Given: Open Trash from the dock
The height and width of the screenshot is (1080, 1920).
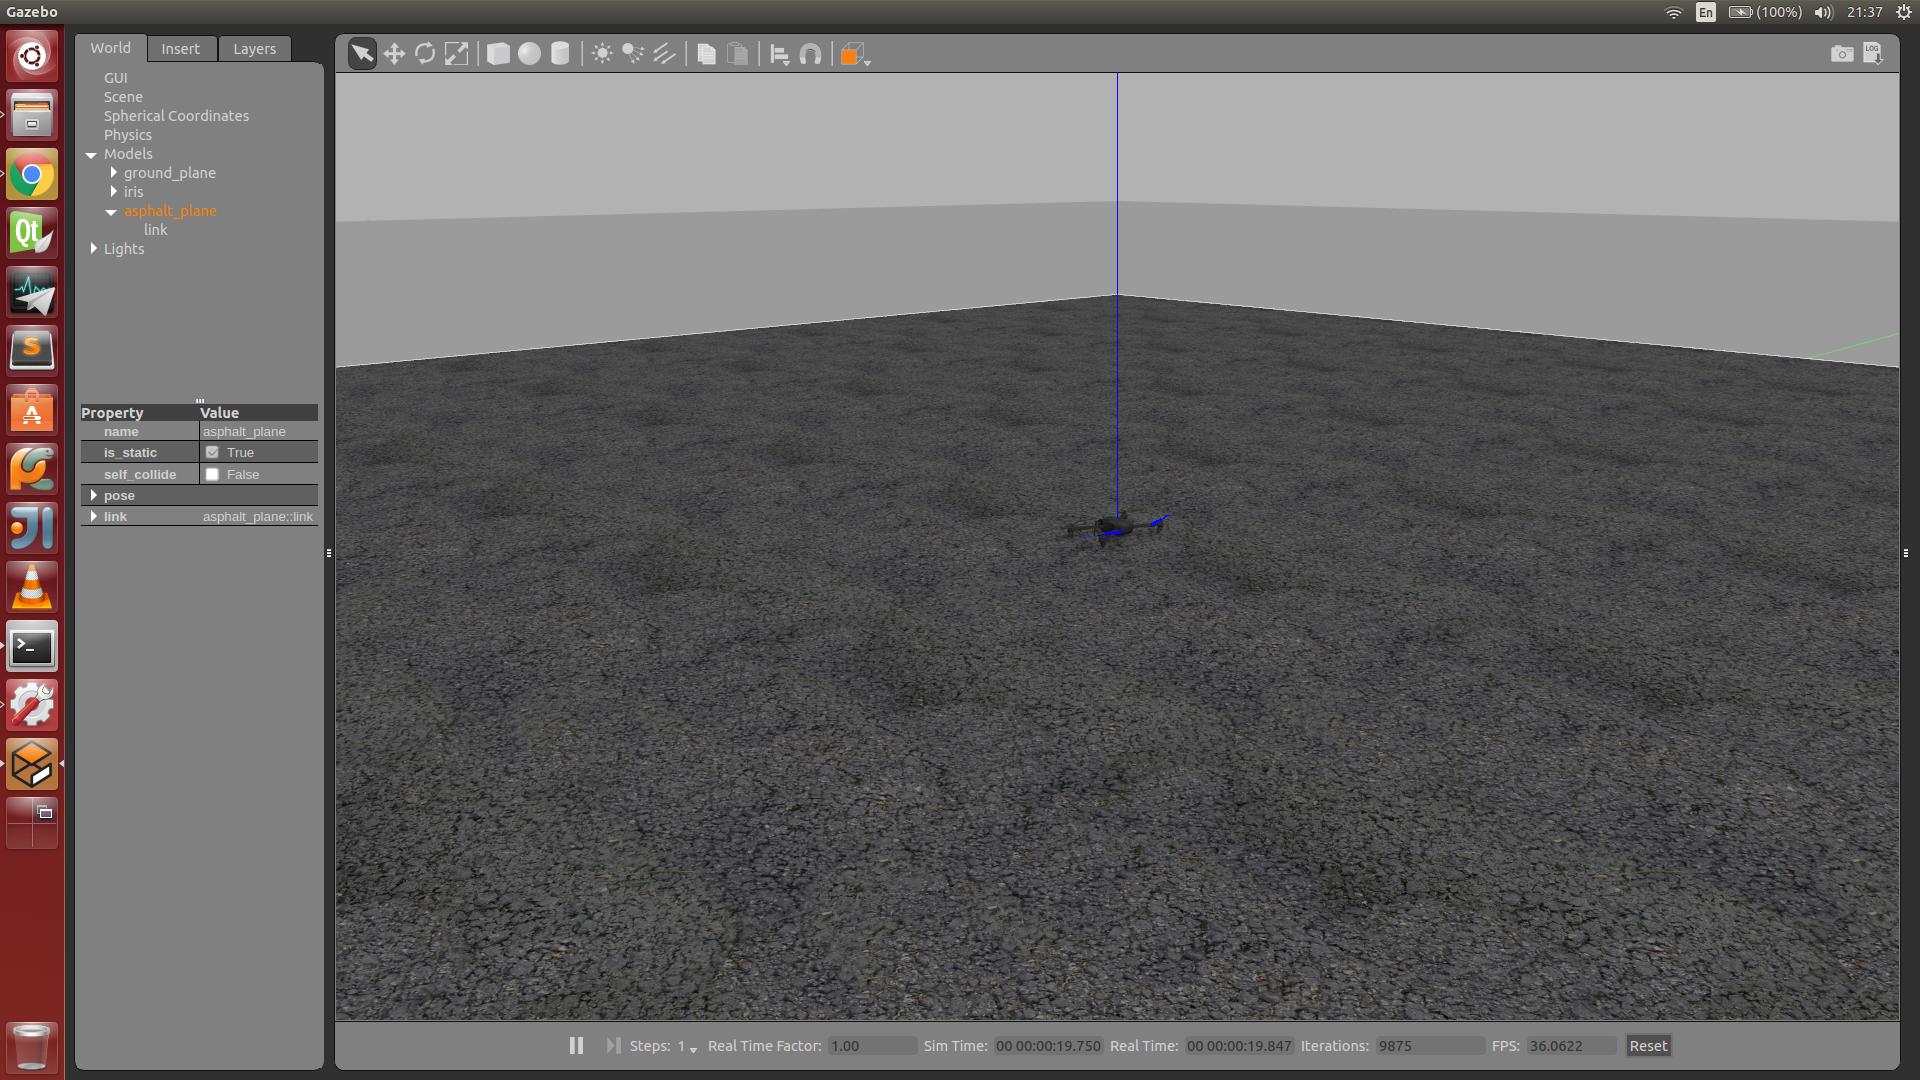Looking at the screenshot, I should (32, 1046).
